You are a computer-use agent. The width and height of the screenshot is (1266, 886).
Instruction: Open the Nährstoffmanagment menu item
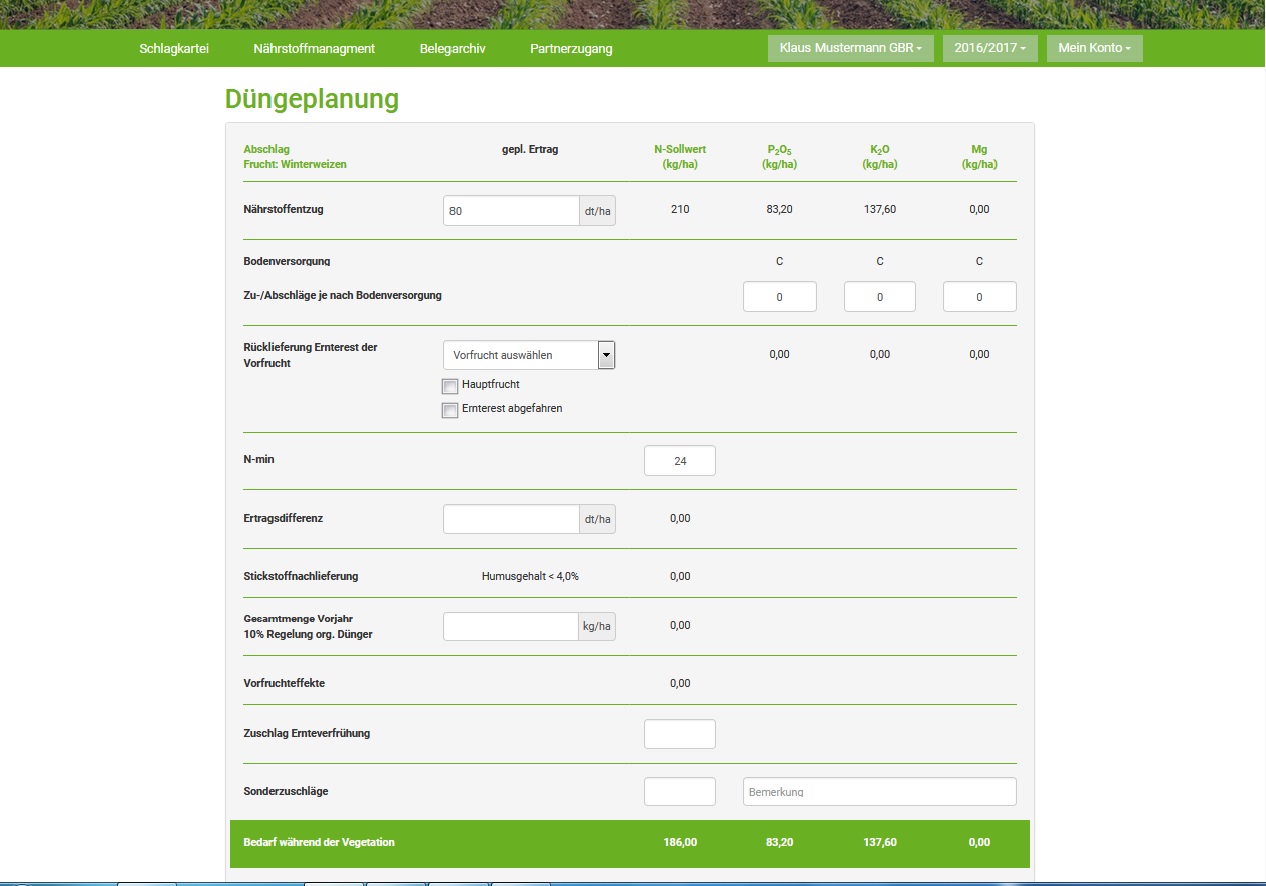pos(314,48)
